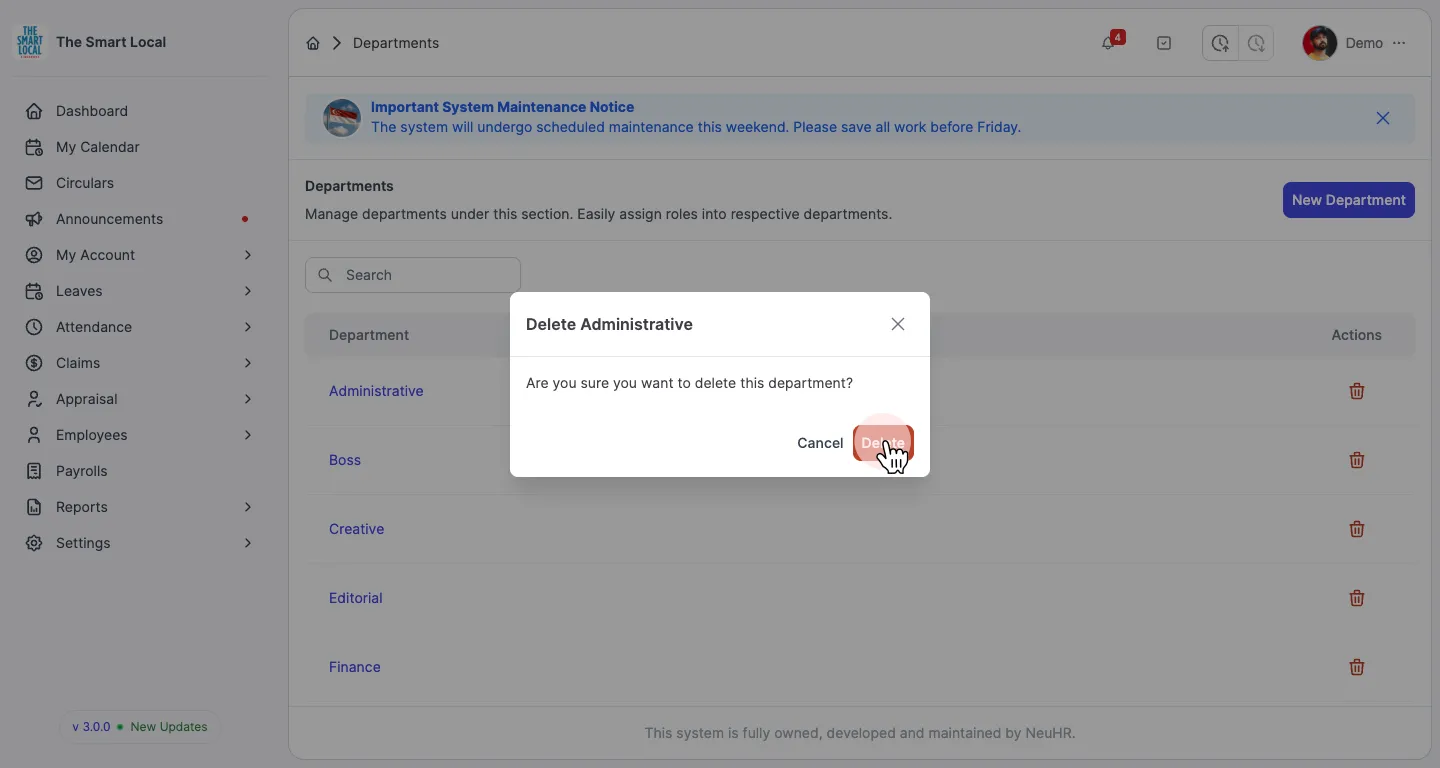
Task: Open Announcements in sidebar
Action: pyautogui.click(x=138, y=219)
